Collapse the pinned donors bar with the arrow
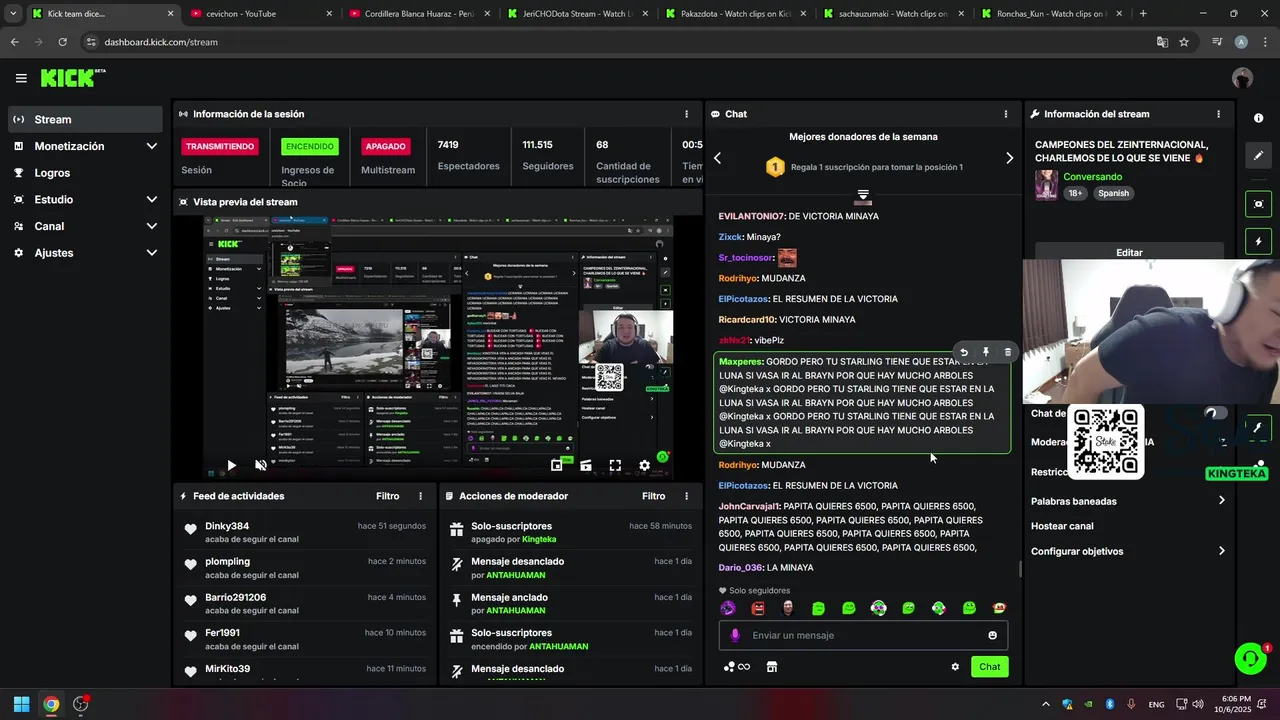 pos(863,195)
